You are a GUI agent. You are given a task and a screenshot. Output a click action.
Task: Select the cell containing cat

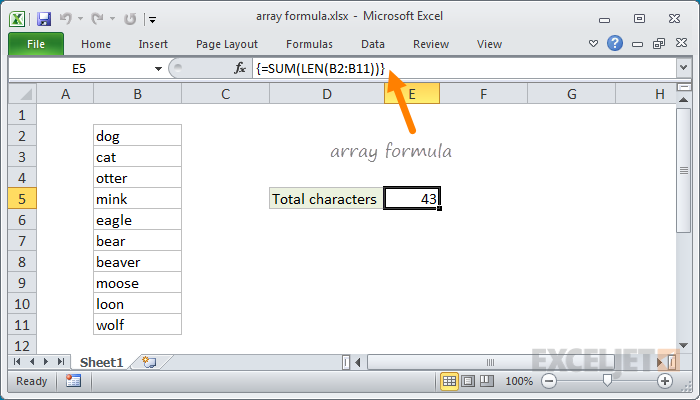[138, 157]
